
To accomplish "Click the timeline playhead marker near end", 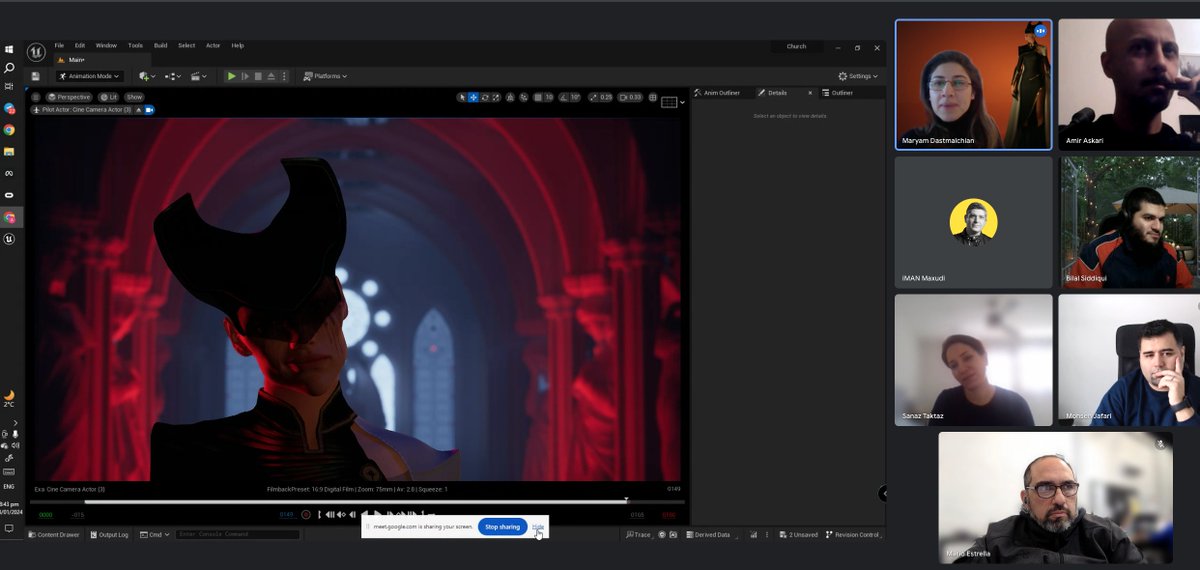I will click(626, 500).
